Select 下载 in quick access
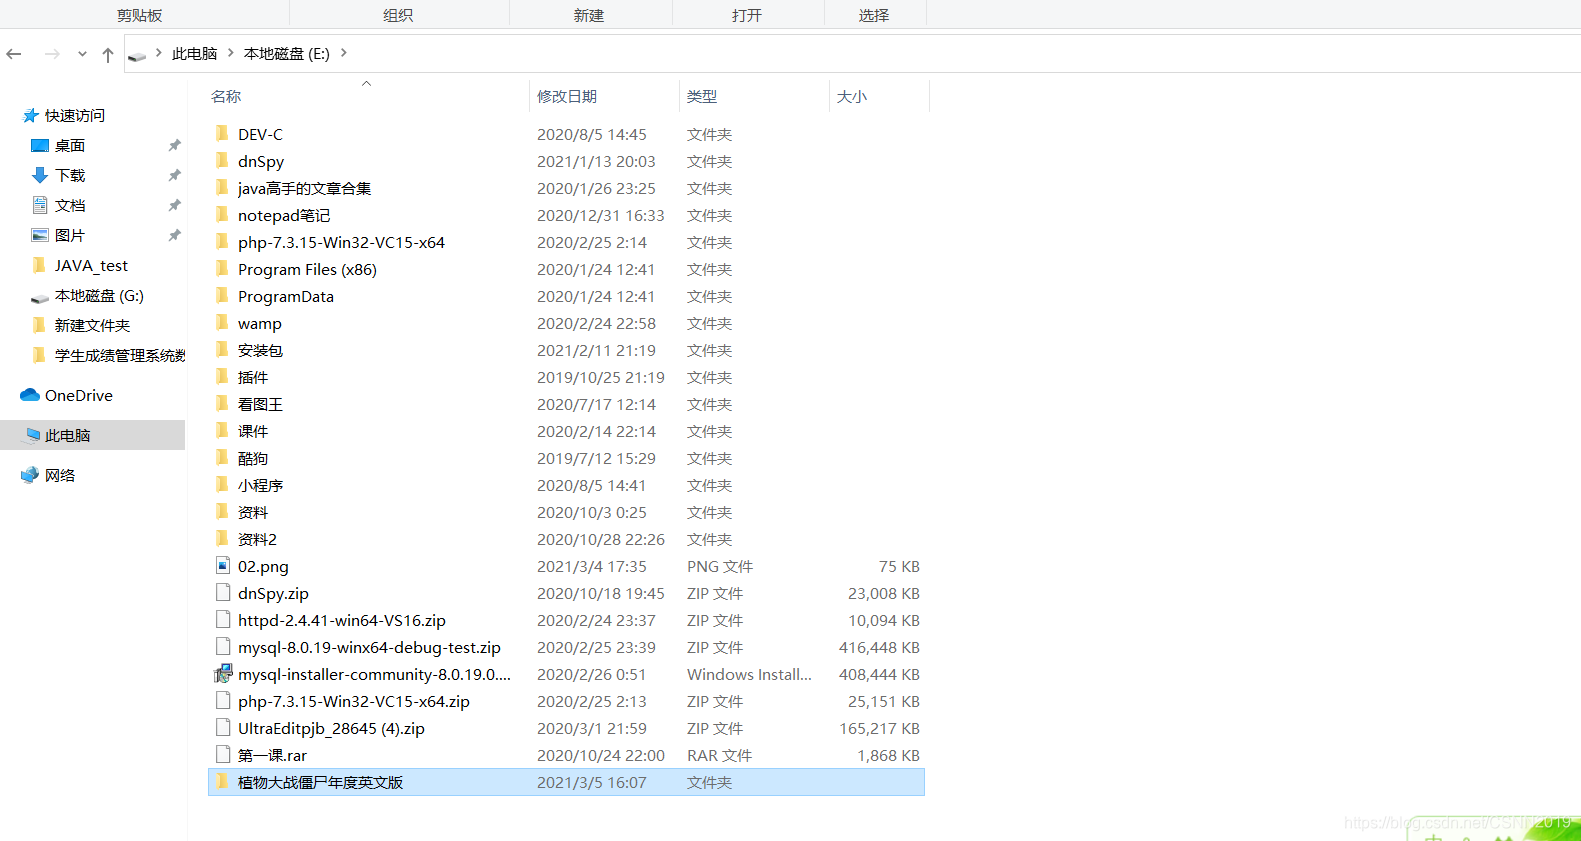This screenshot has width=1581, height=841. click(70, 176)
